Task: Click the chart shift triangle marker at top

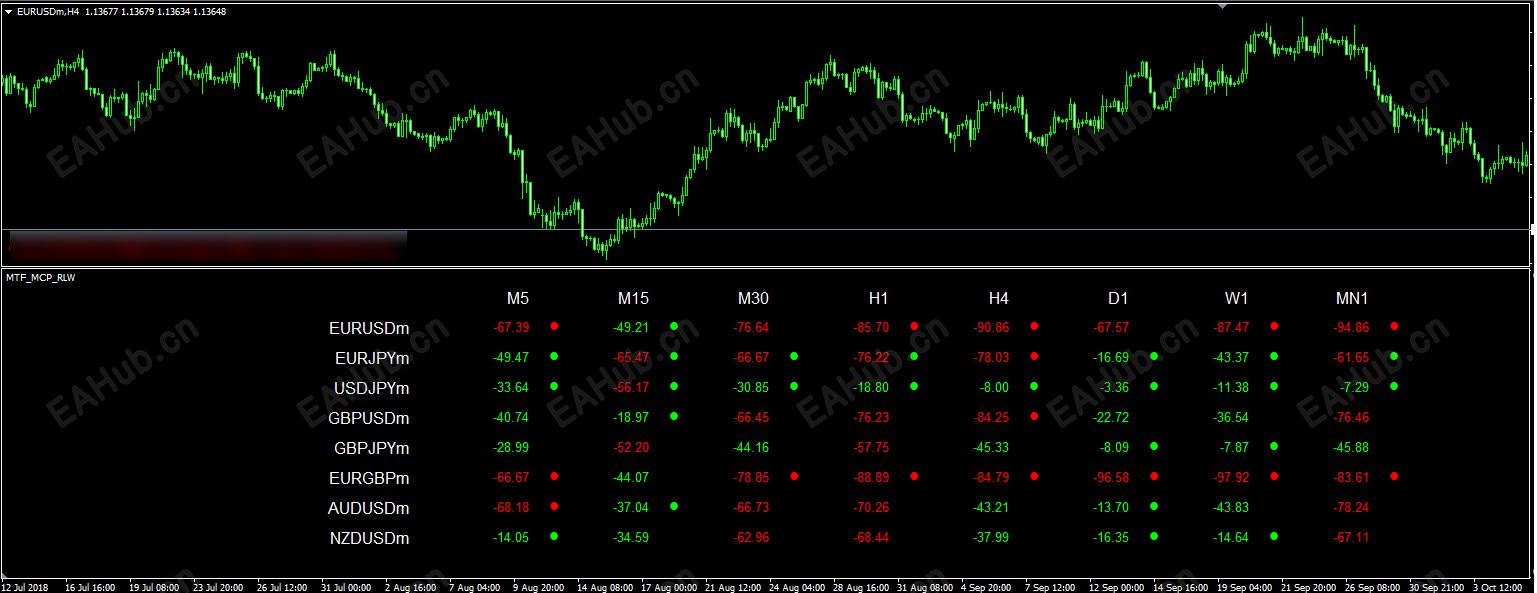Action: click(1221, 5)
